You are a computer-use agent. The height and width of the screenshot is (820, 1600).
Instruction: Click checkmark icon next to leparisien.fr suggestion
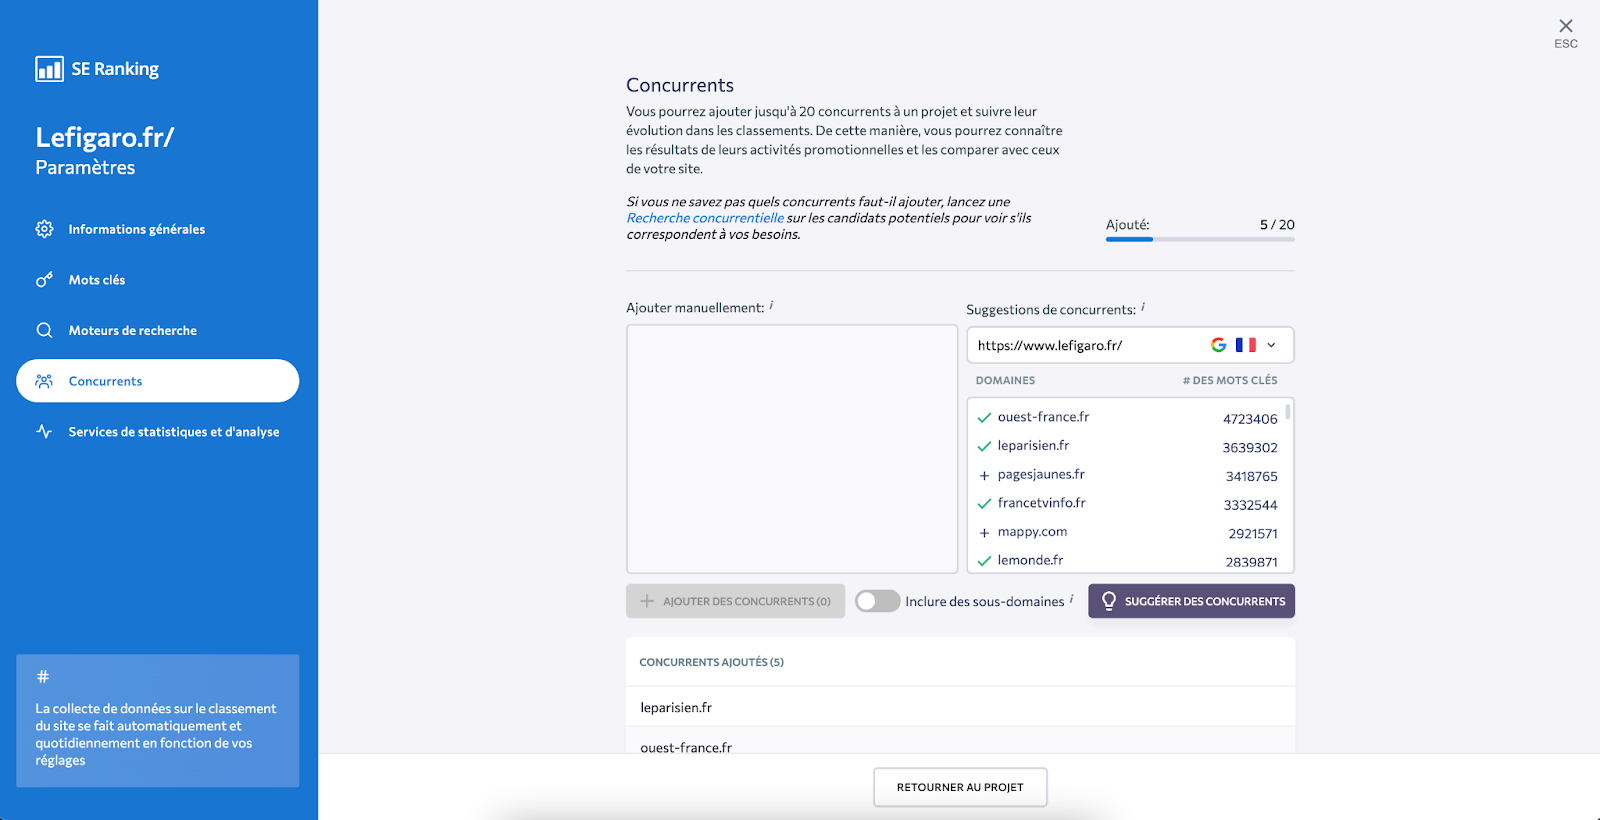click(x=984, y=446)
